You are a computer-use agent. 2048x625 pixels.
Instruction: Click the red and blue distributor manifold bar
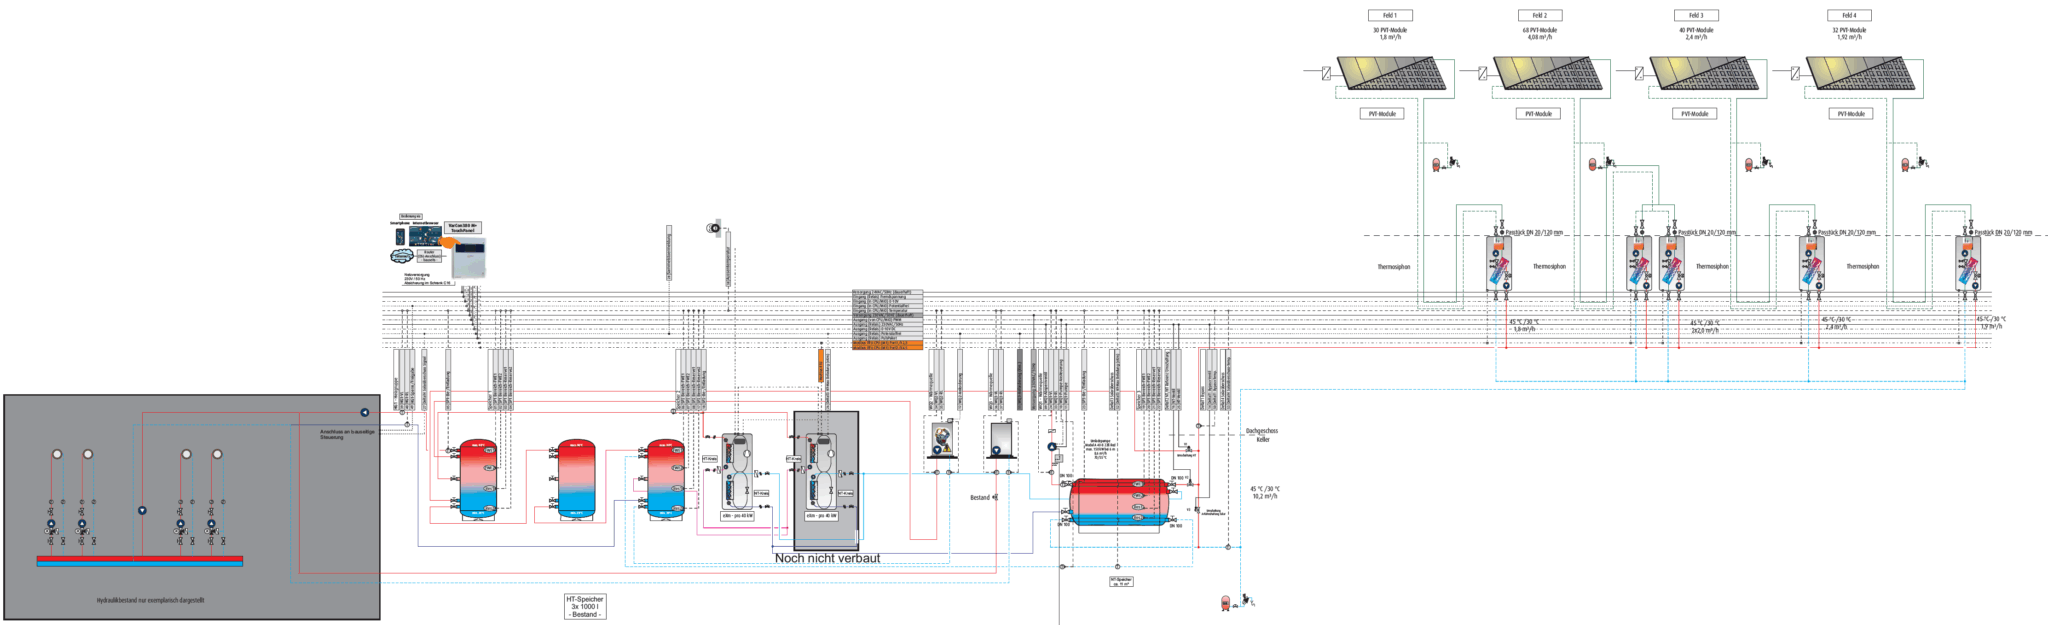pyautogui.click(x=140, y=561)
